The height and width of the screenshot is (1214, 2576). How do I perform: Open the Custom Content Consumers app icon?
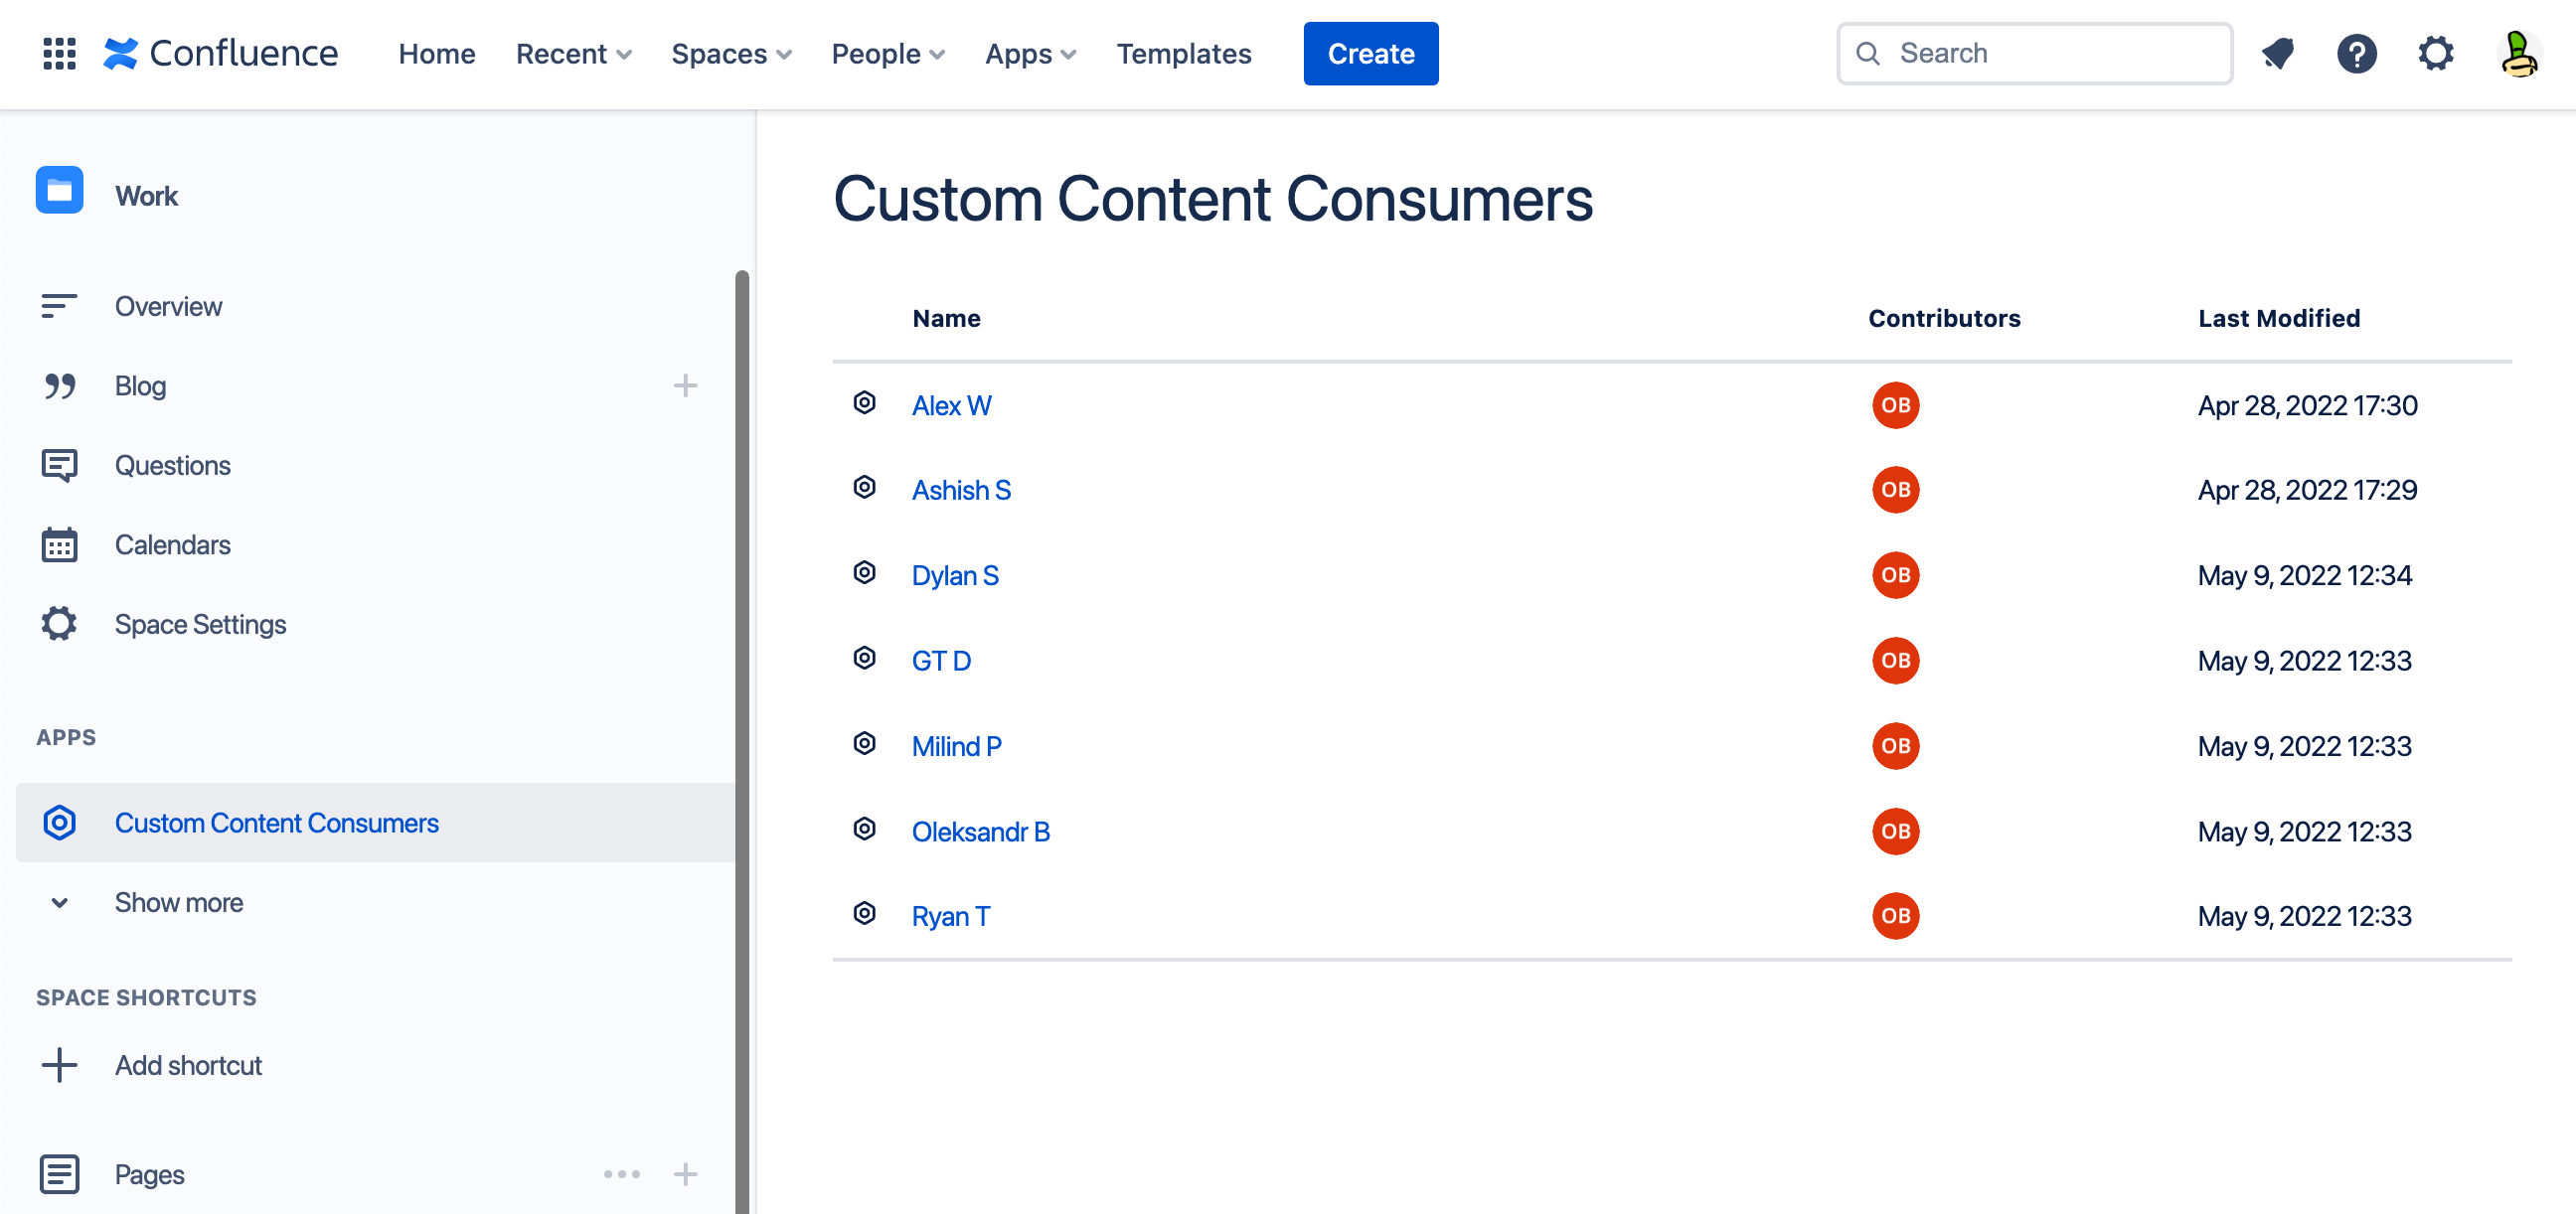(59, 823)
